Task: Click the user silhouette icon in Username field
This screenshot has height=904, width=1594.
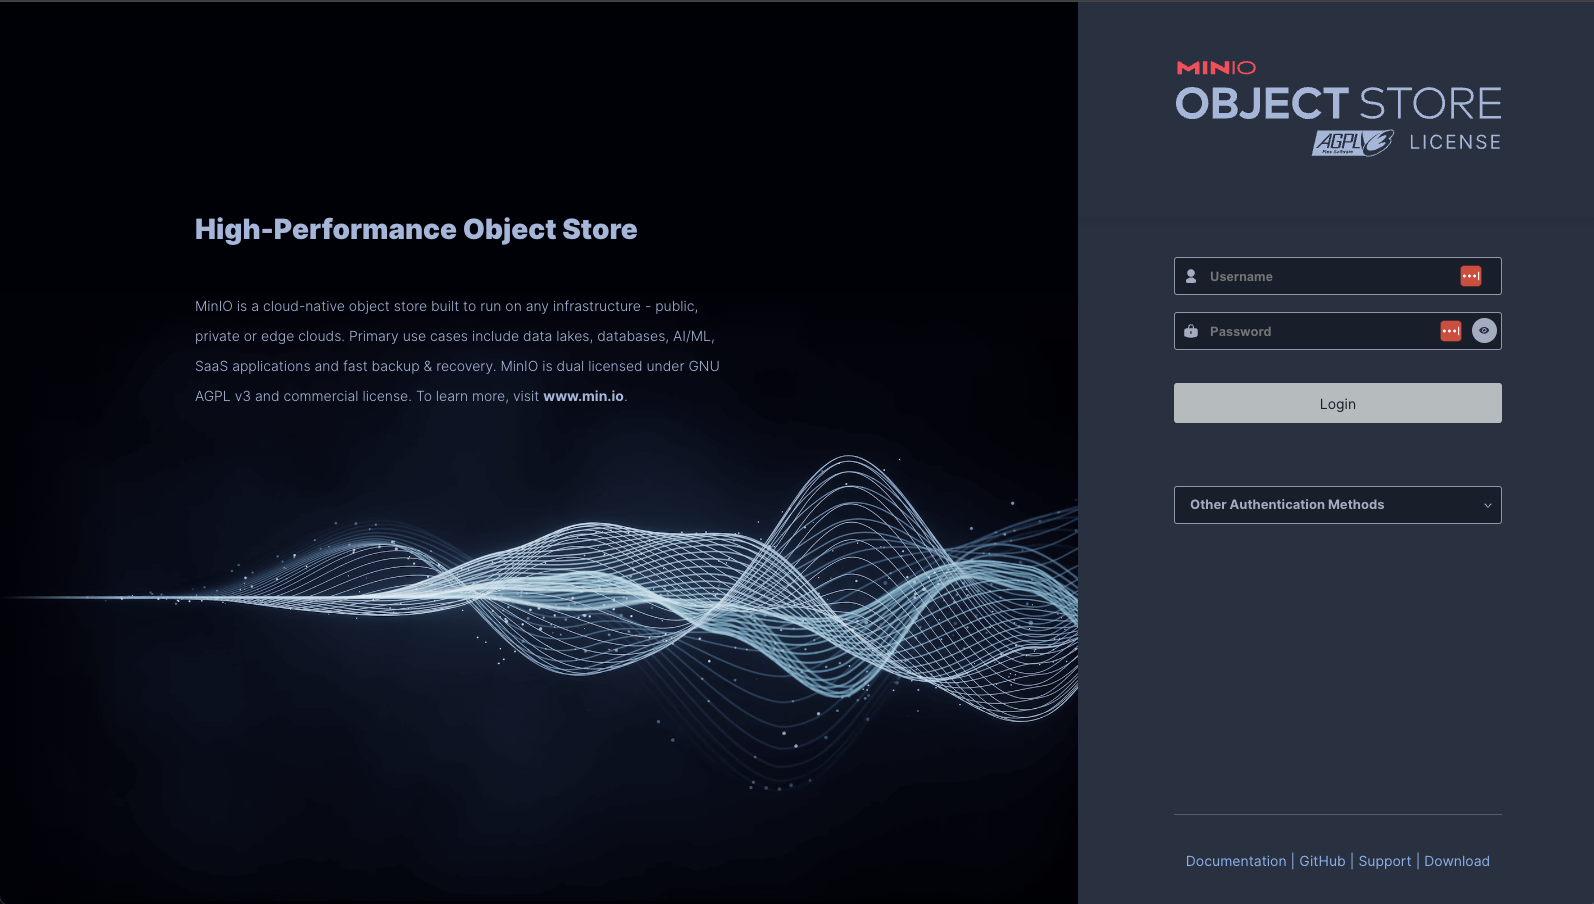Action: (x=1191, y=276)
